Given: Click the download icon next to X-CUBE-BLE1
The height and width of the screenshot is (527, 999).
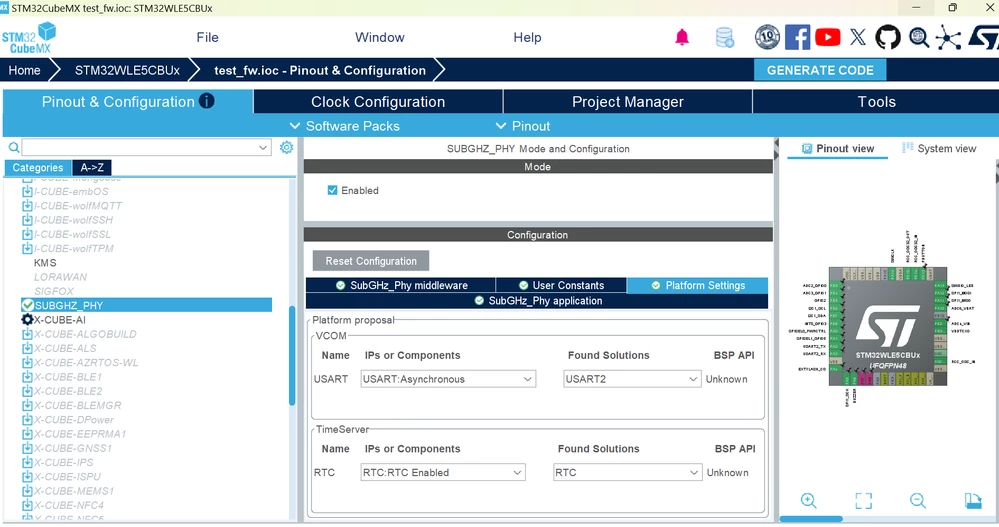Looking at the screenshot, I should [27, 377].
